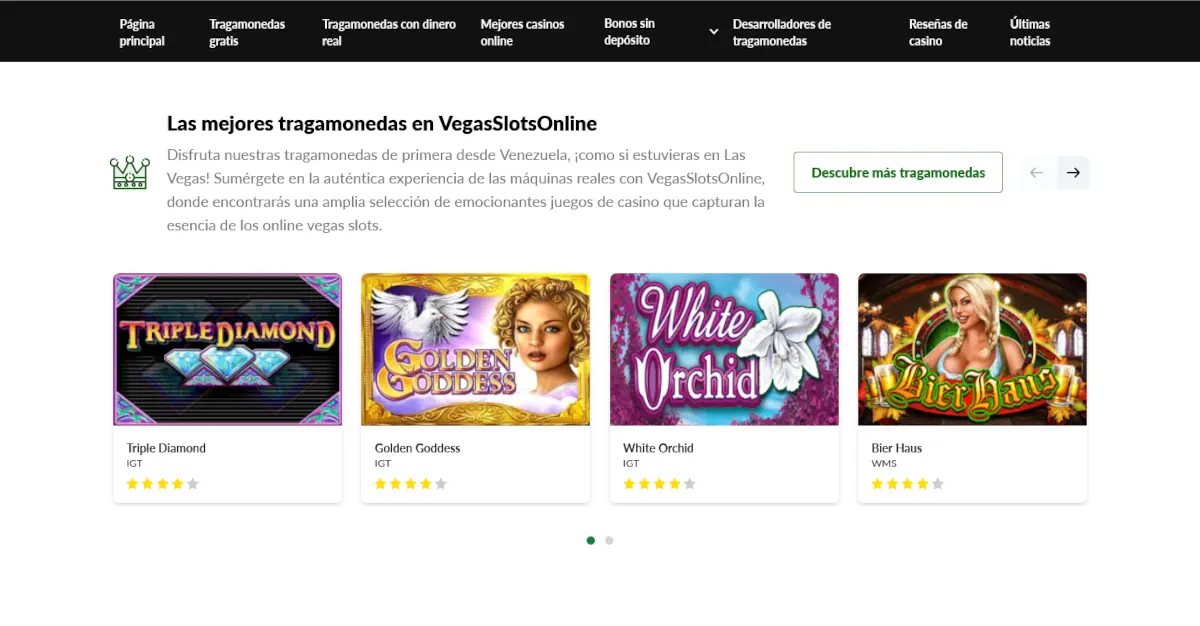Image resolution: width=1200 pixels, height=626 pixels.
Task: Open the Últimas noticias link
Action: [x=1030, y=32]
